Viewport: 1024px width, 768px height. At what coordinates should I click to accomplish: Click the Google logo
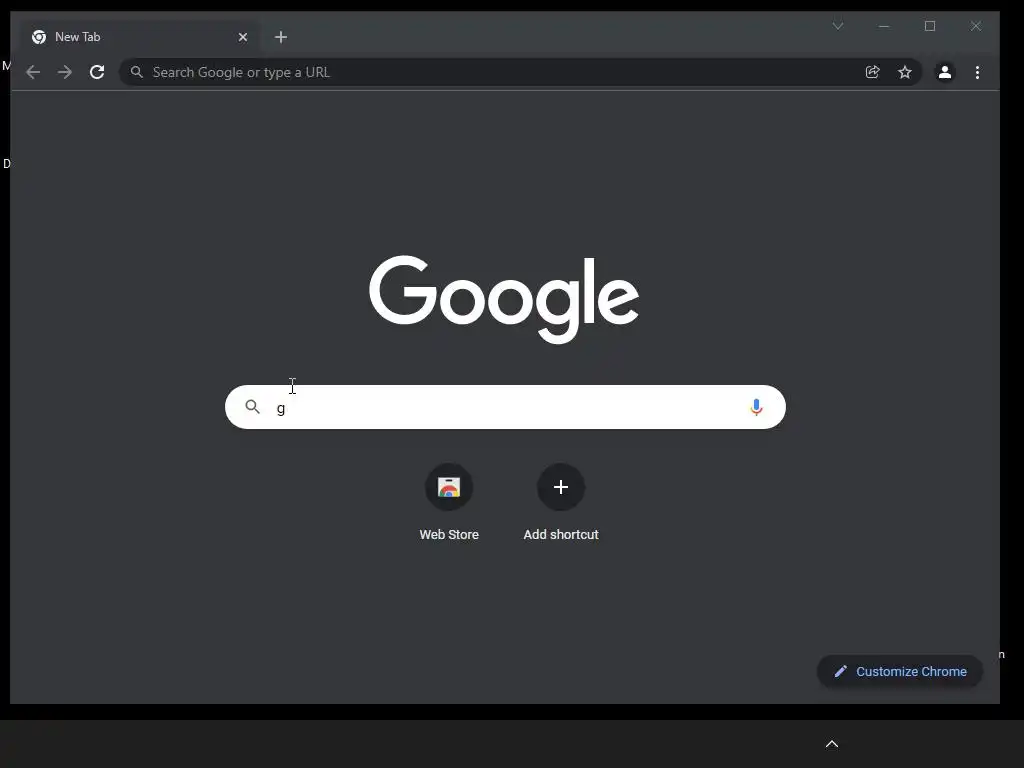[504, 299]
